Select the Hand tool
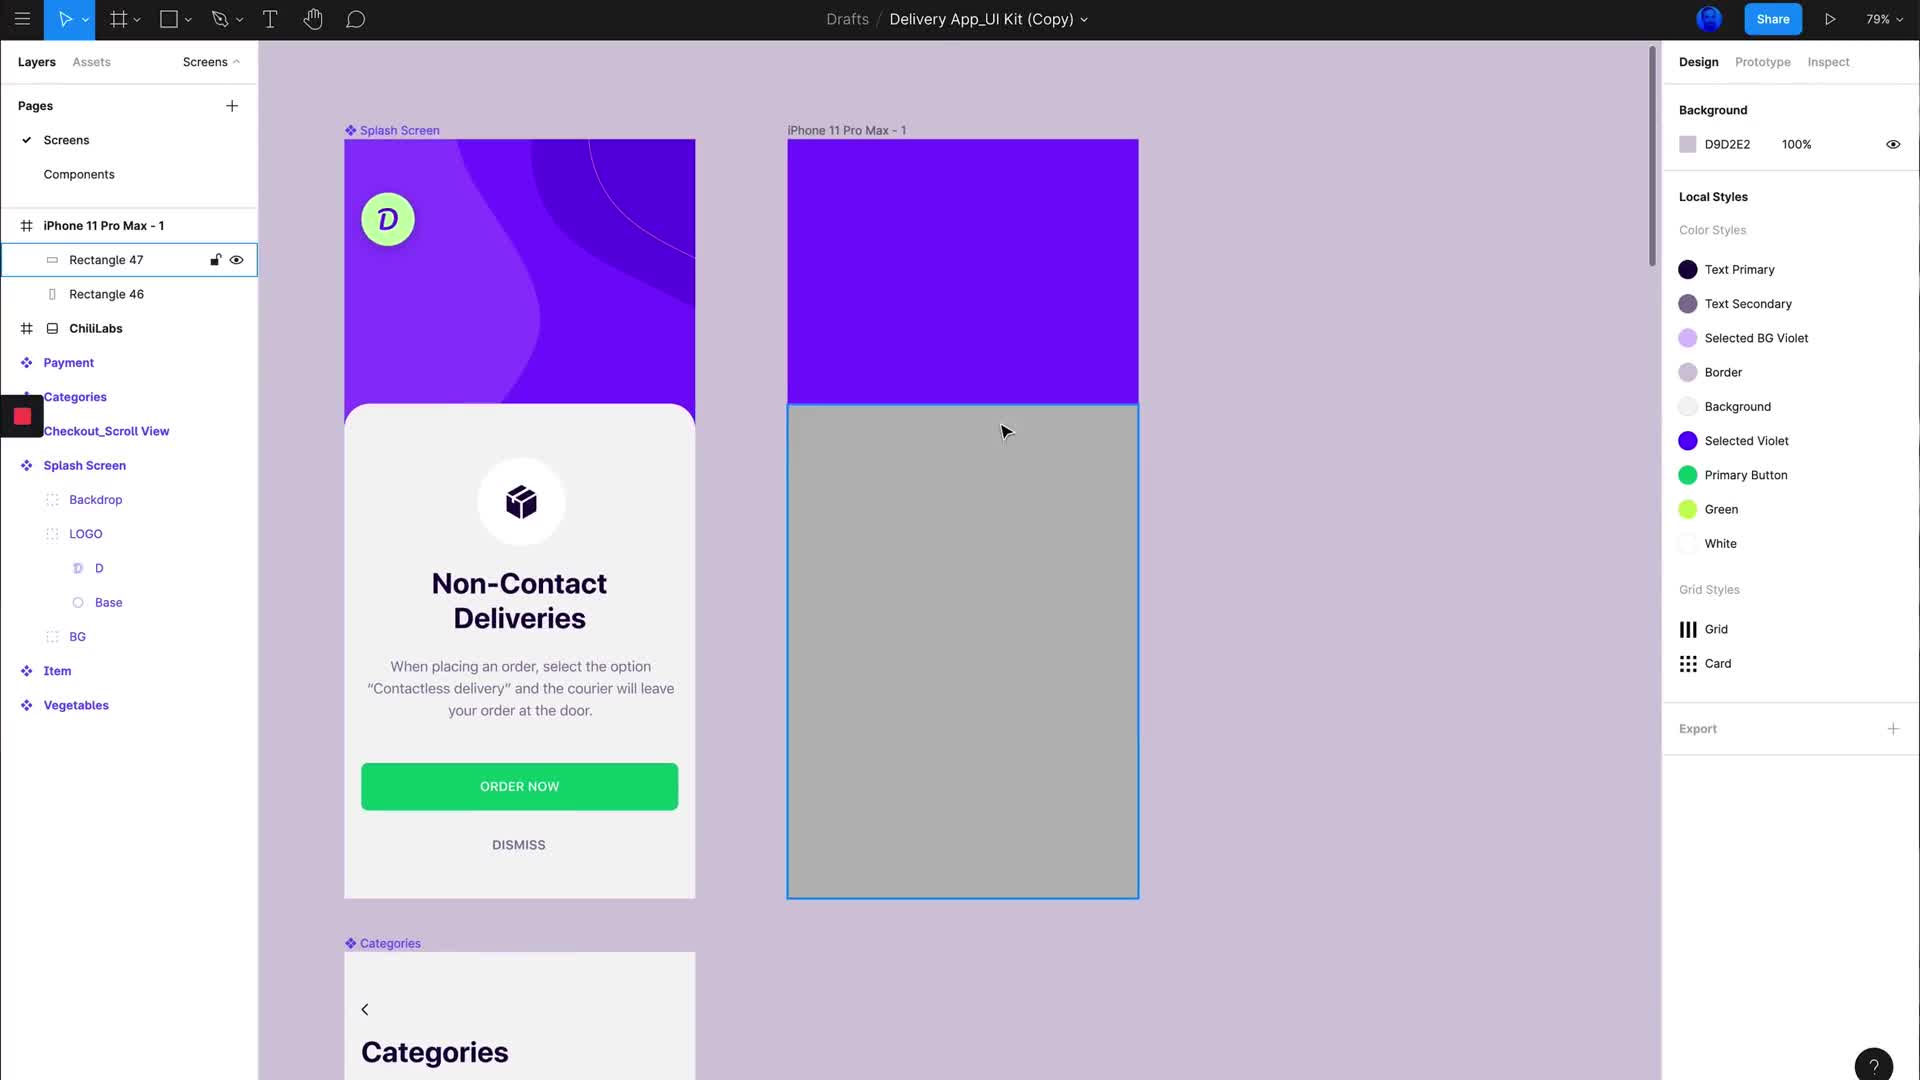The height and width of the screenshot is (1080, 1920). coord(313,19)
